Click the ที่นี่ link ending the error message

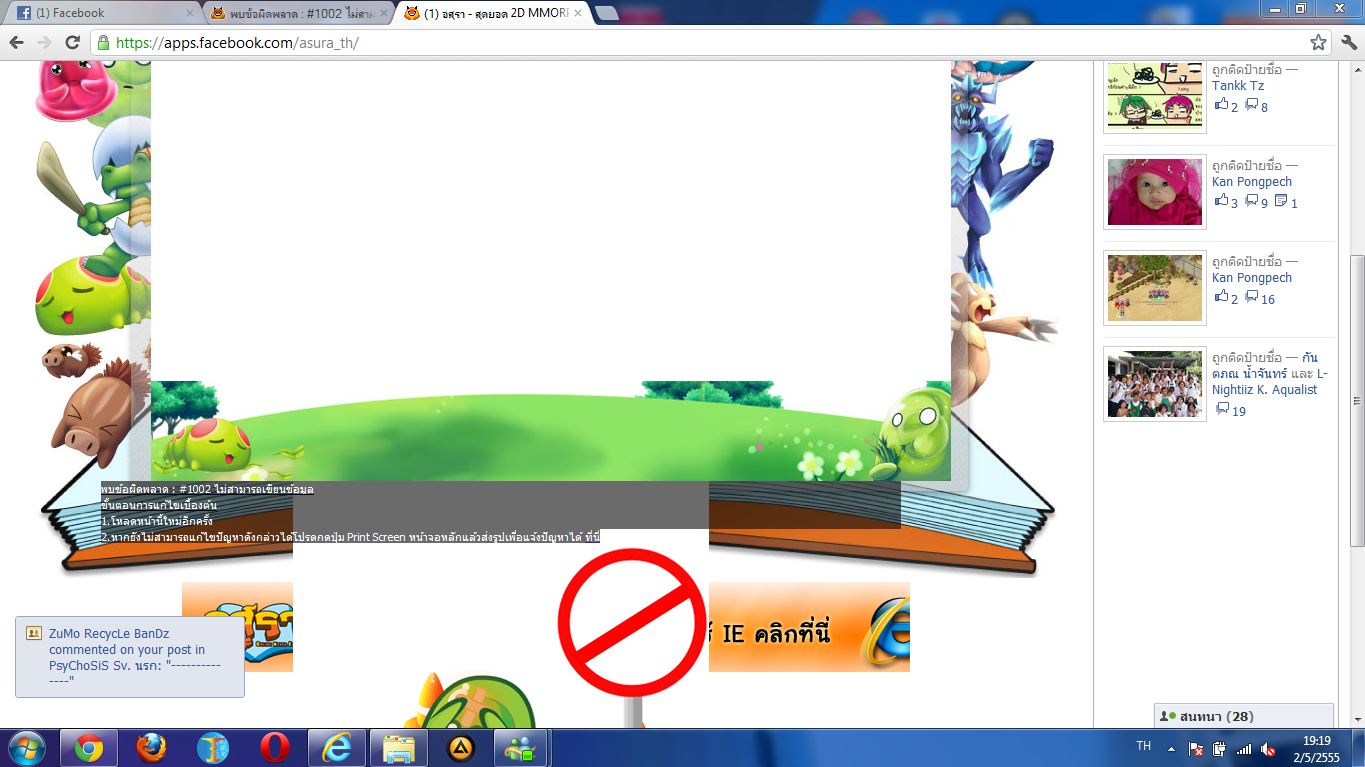[590, 537]
